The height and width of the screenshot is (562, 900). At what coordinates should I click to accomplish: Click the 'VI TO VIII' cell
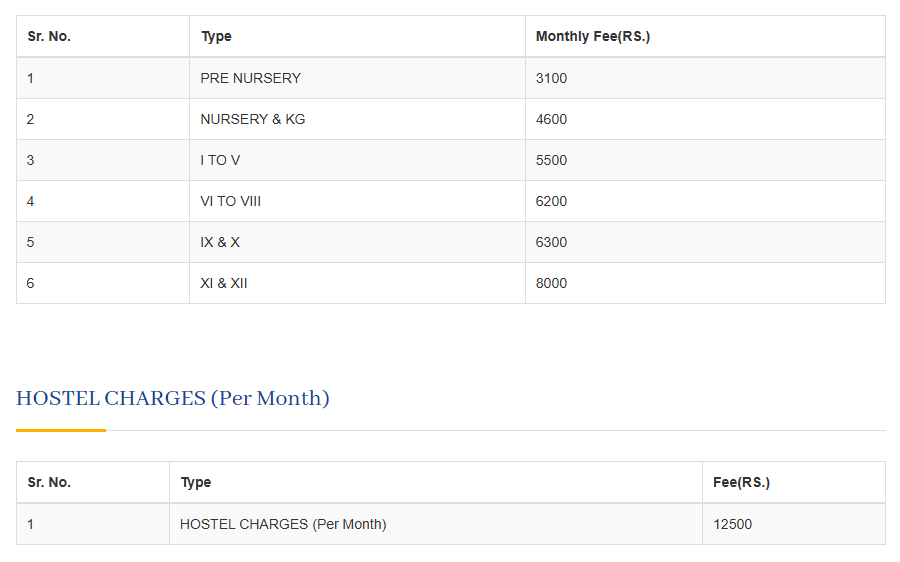click(230, 201)
